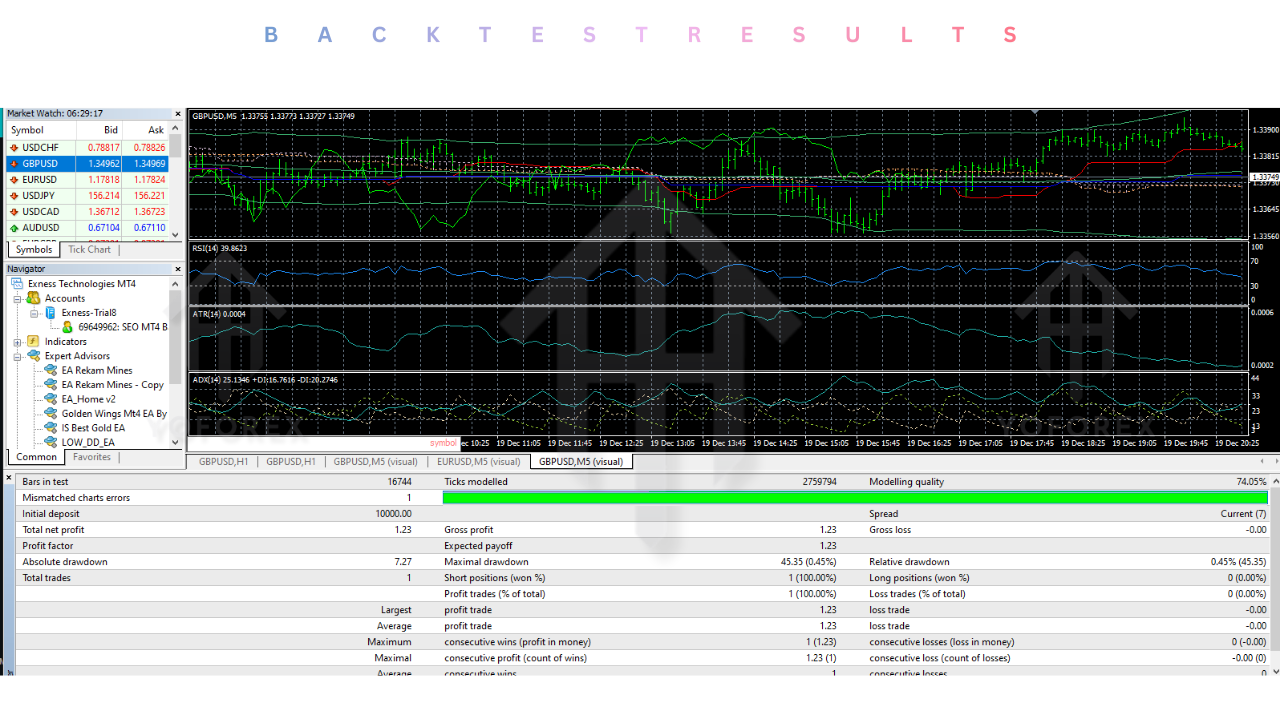The image size is (1280, 720).
Task: Click the Accounts group icon in Navigator
Action: tap(33, 299)
